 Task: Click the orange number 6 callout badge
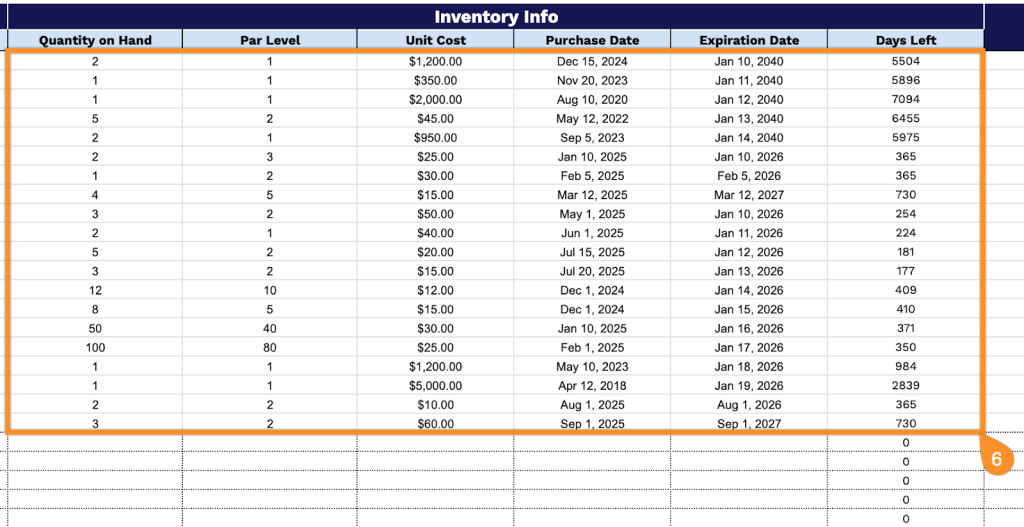[x=997, y=457]
